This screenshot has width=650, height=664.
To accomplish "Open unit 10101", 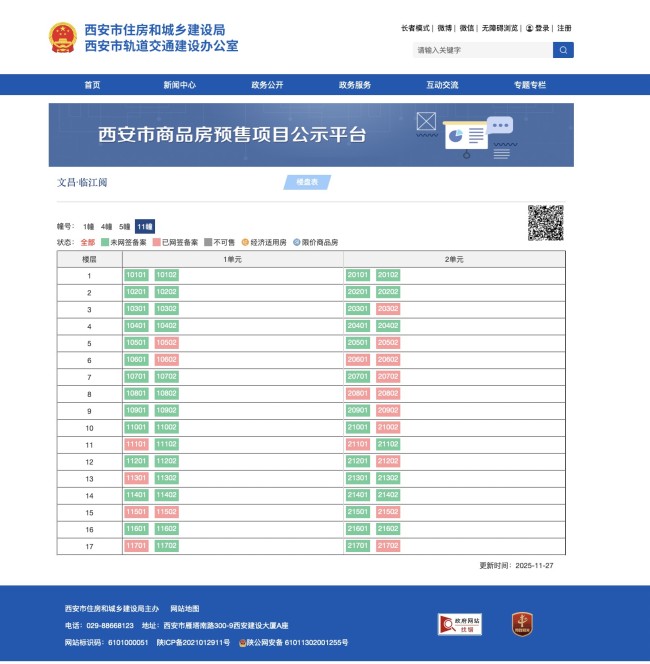I will point(136,275).
